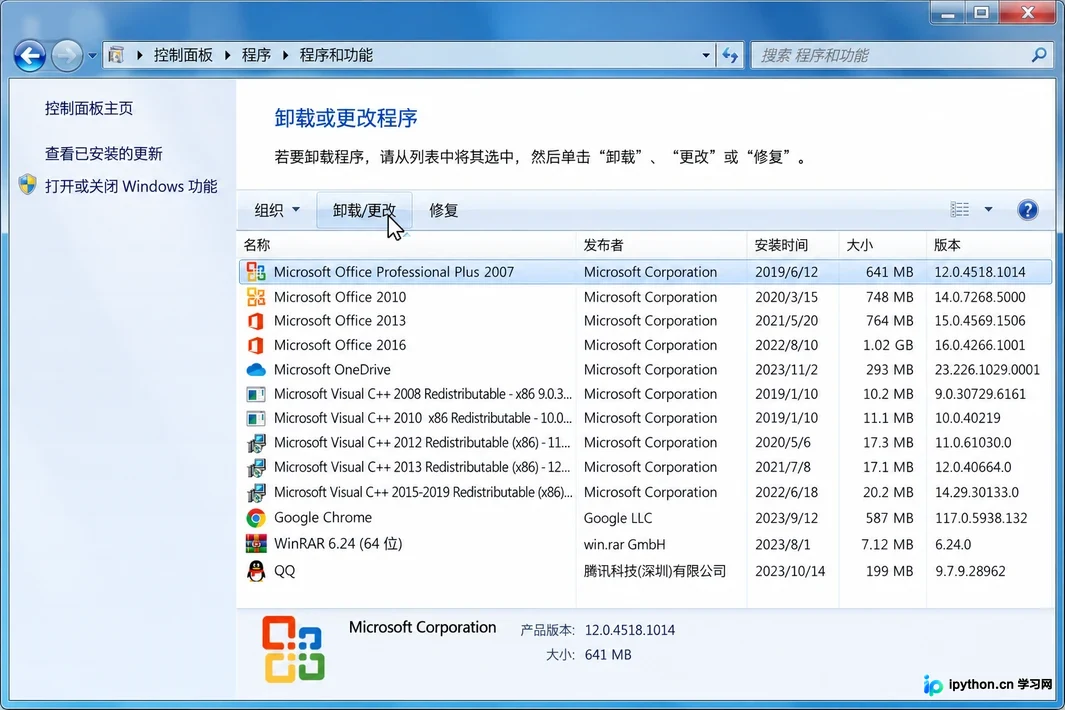Click the WinRAR 6.24 icon
Viewport: 1065px width, 710px height.
[256, 544]
